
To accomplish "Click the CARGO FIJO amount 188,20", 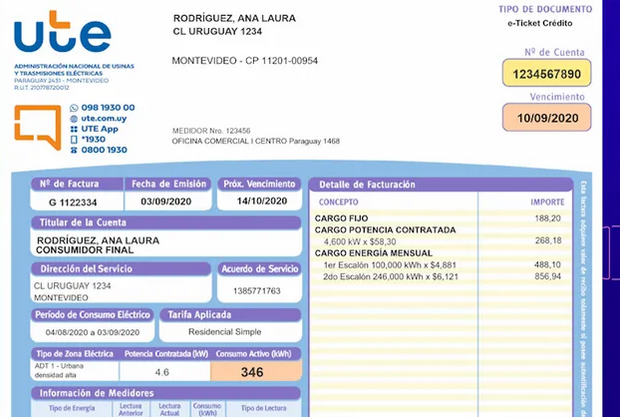I will pos(547,218).
